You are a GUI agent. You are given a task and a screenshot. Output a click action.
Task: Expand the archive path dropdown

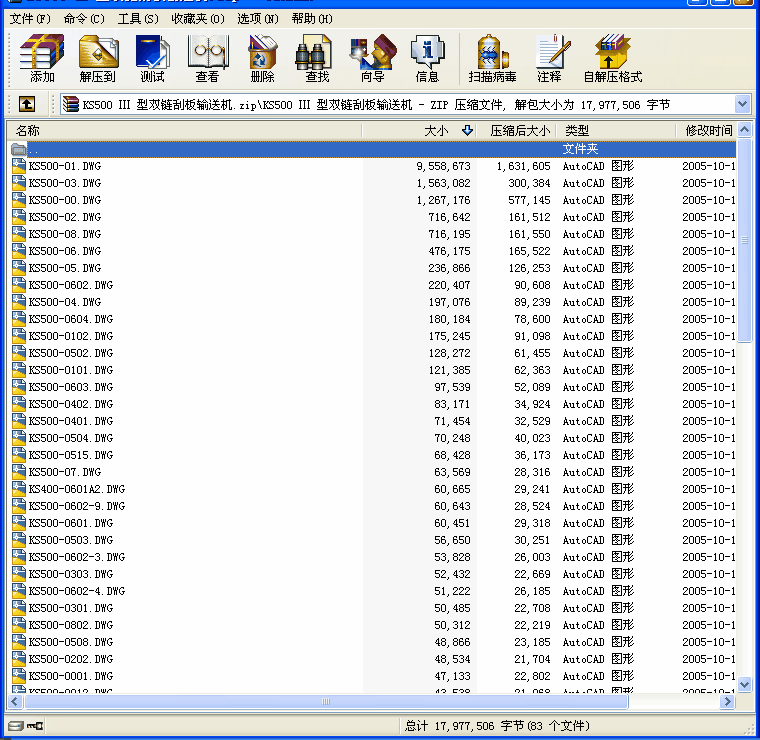coord(742,104)
